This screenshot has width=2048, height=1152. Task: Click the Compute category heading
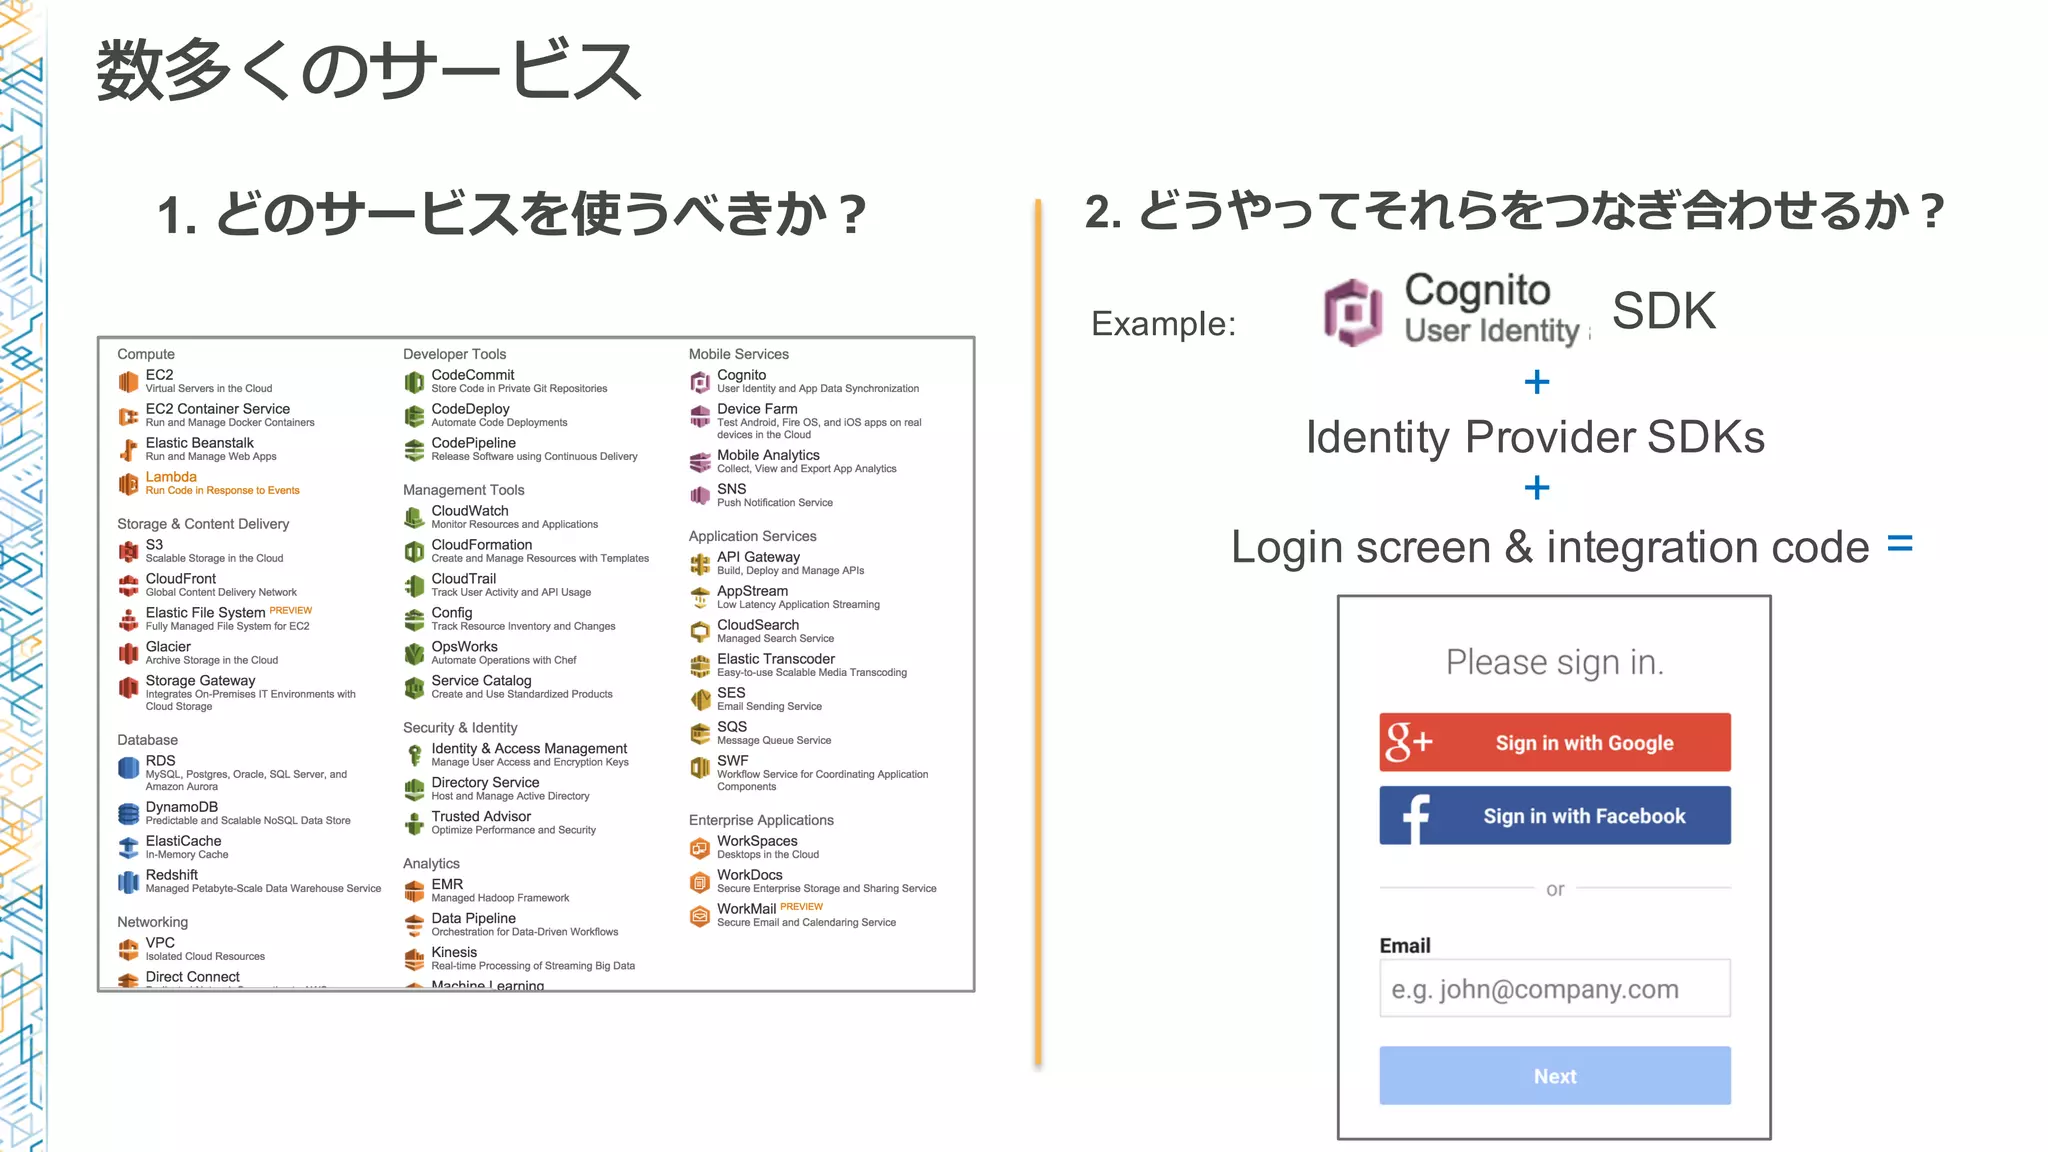pos(146,354)
